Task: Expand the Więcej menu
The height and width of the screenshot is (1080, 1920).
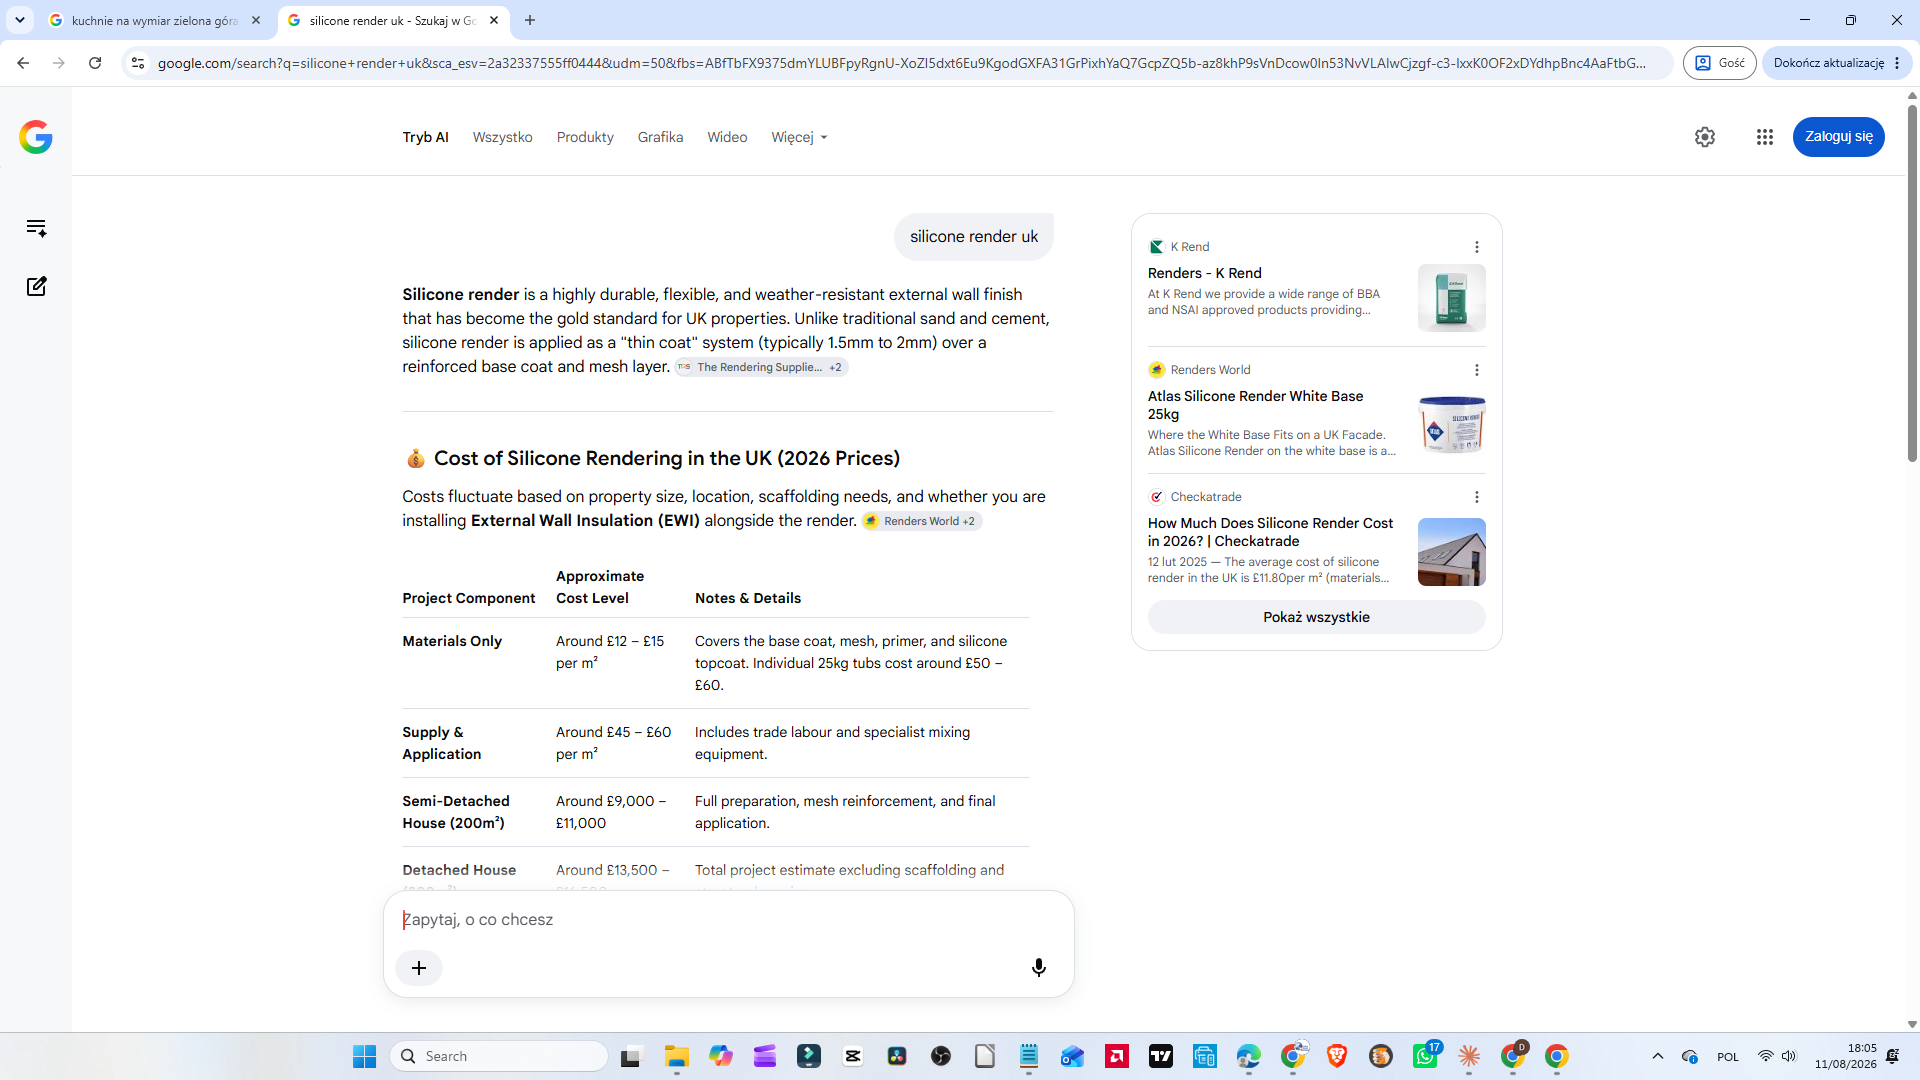Action: pyautogui.click(x=799, y=137)
